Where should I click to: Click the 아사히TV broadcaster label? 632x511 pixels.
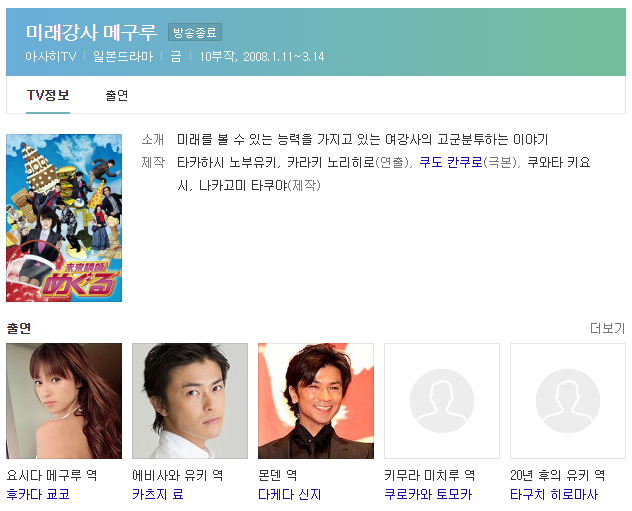tap(51, 56)
